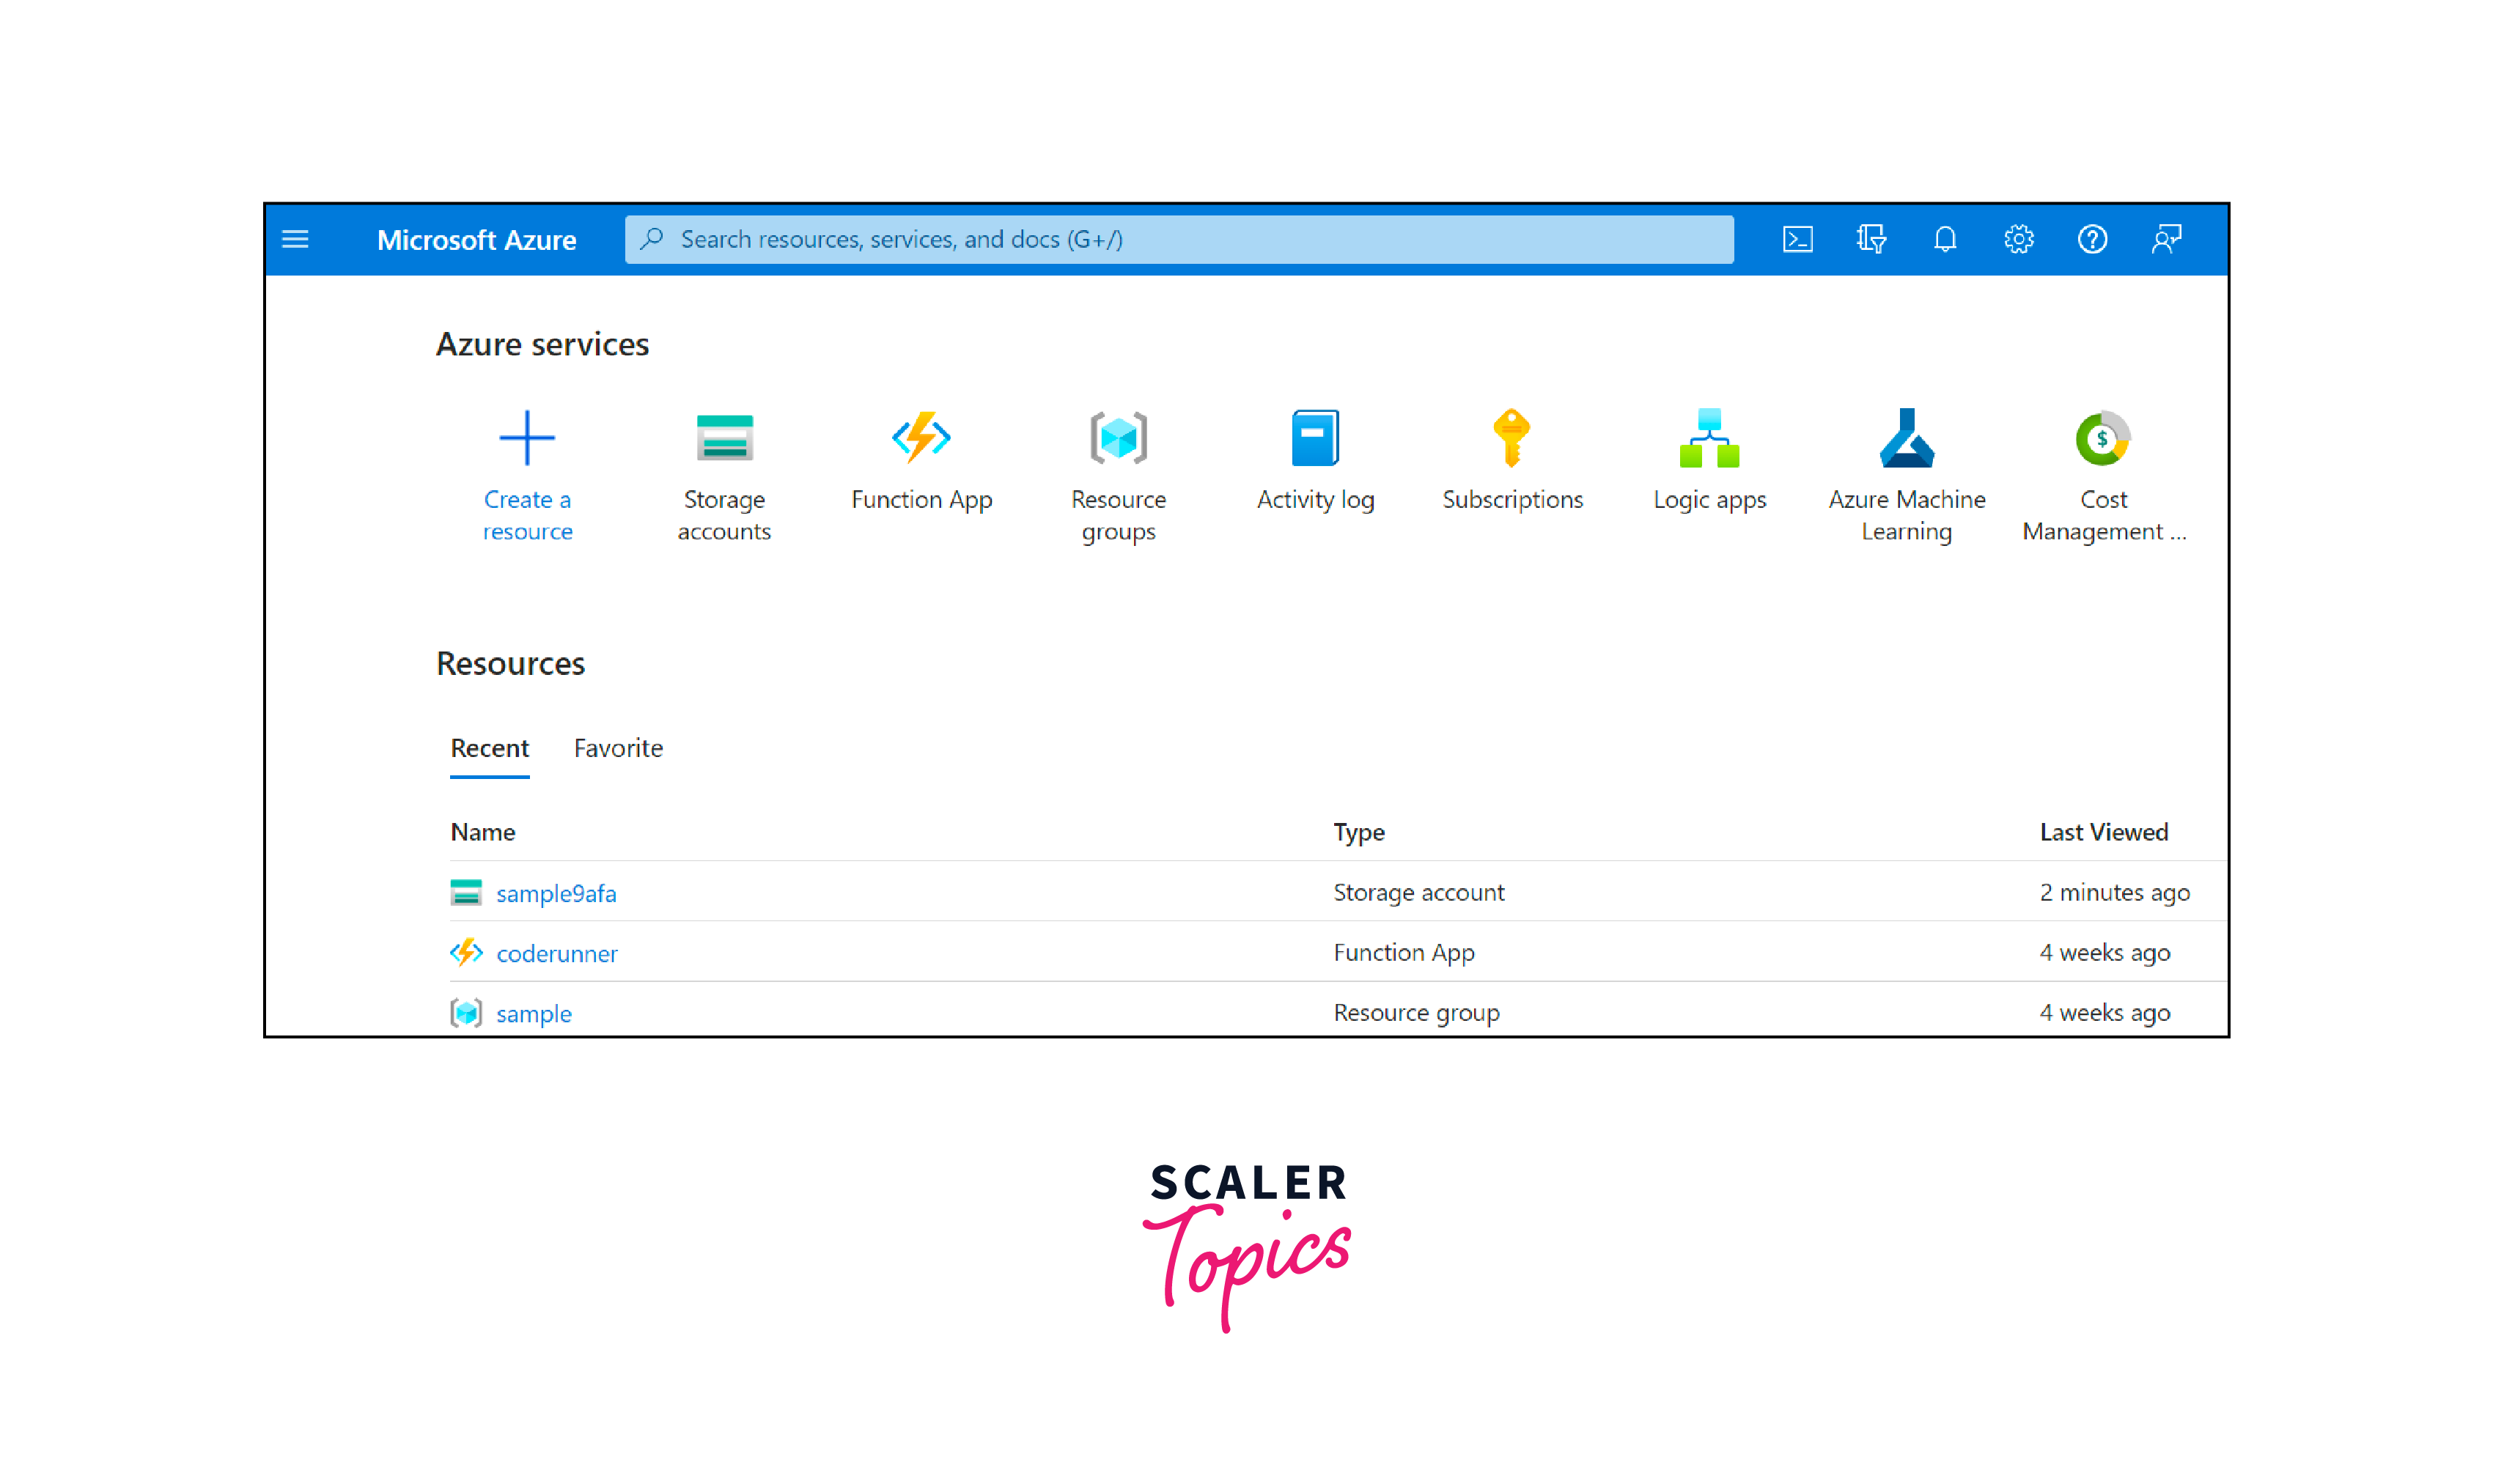
Task: Click the Feedback person icon
Action: tap(2166, 239)
